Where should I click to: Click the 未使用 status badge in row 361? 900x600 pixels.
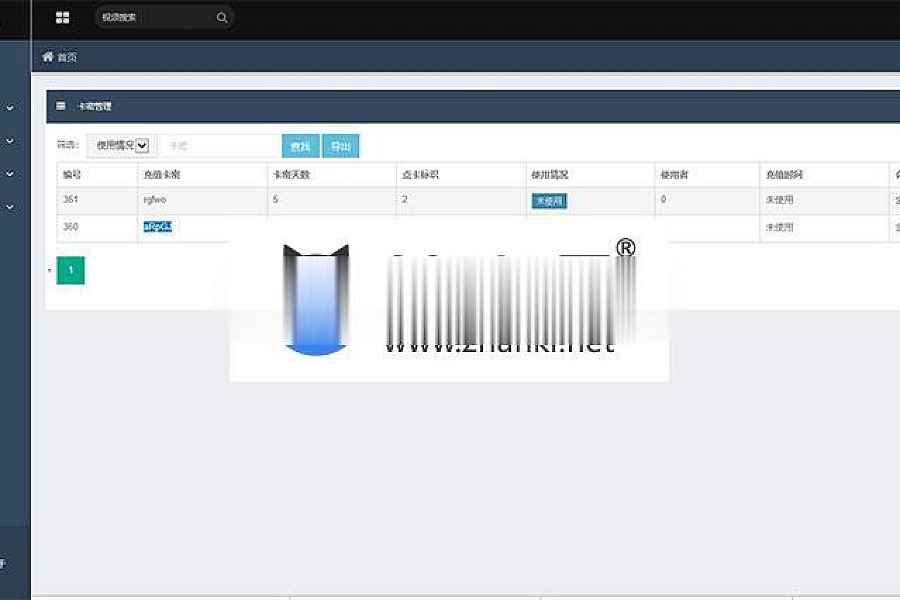pyautogui.click(x=549, y=201)
